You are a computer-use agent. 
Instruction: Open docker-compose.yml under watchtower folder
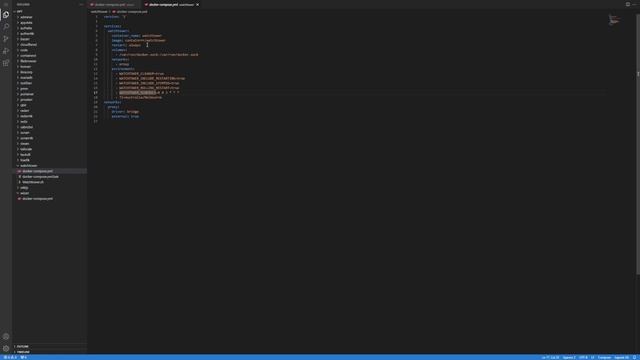point(38,171)
